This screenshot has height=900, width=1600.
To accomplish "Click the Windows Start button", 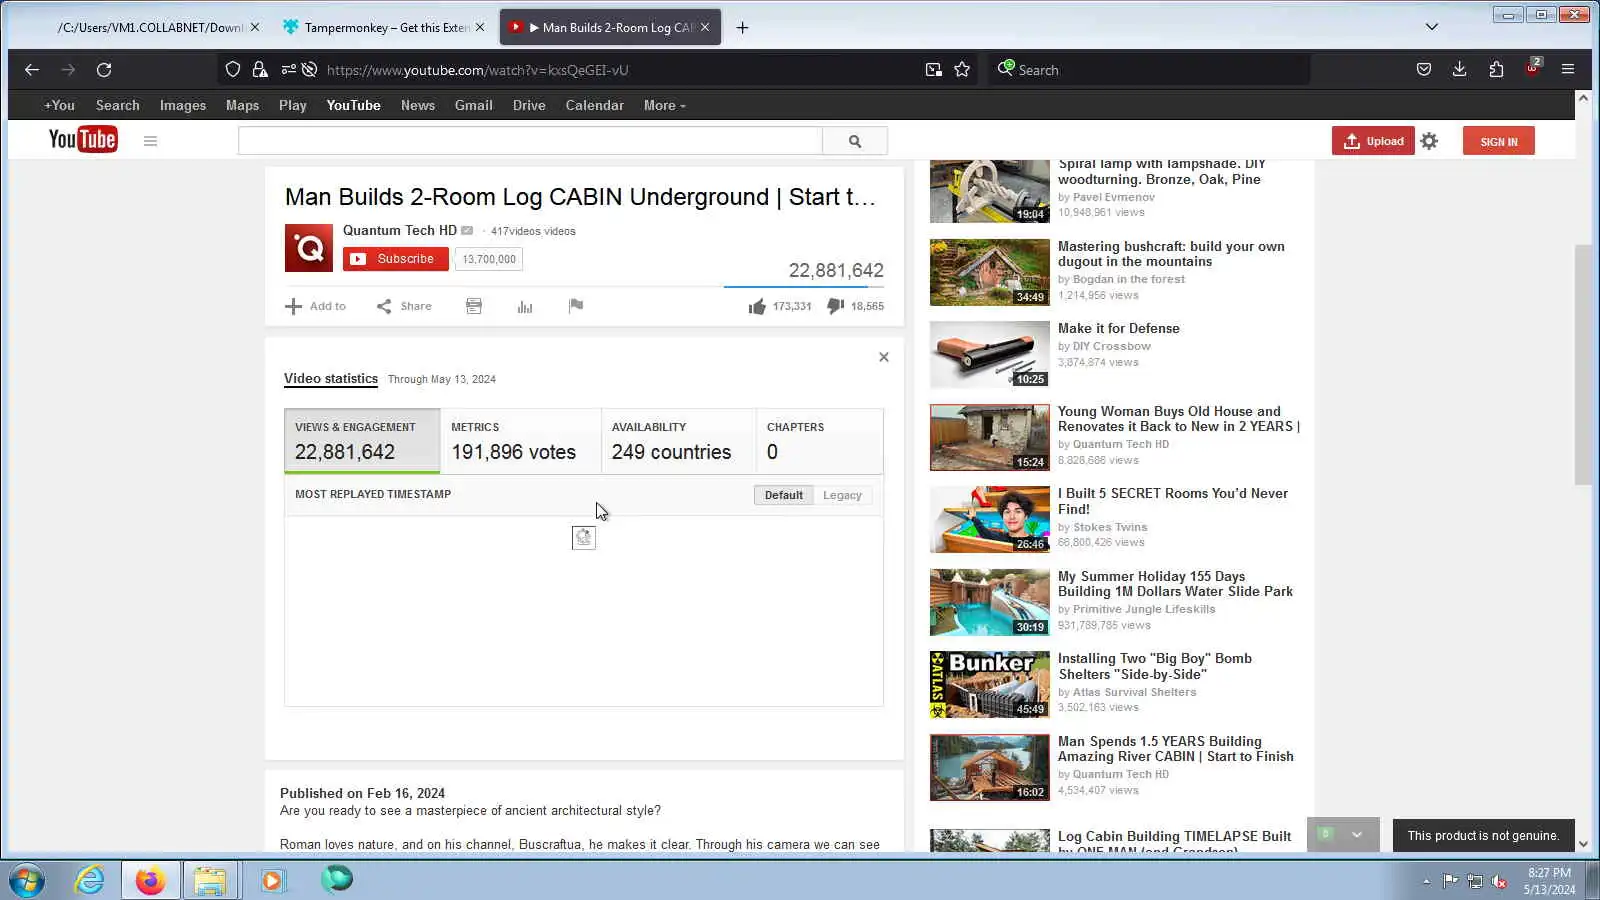I will (x=26, y=881).
